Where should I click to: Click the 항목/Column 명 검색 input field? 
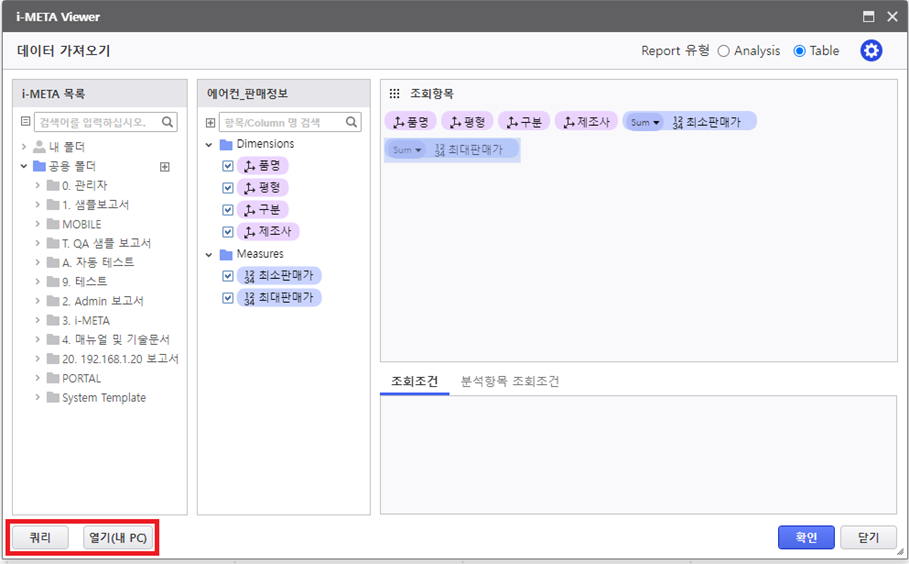pyautogui.click(x=280, y=123)
